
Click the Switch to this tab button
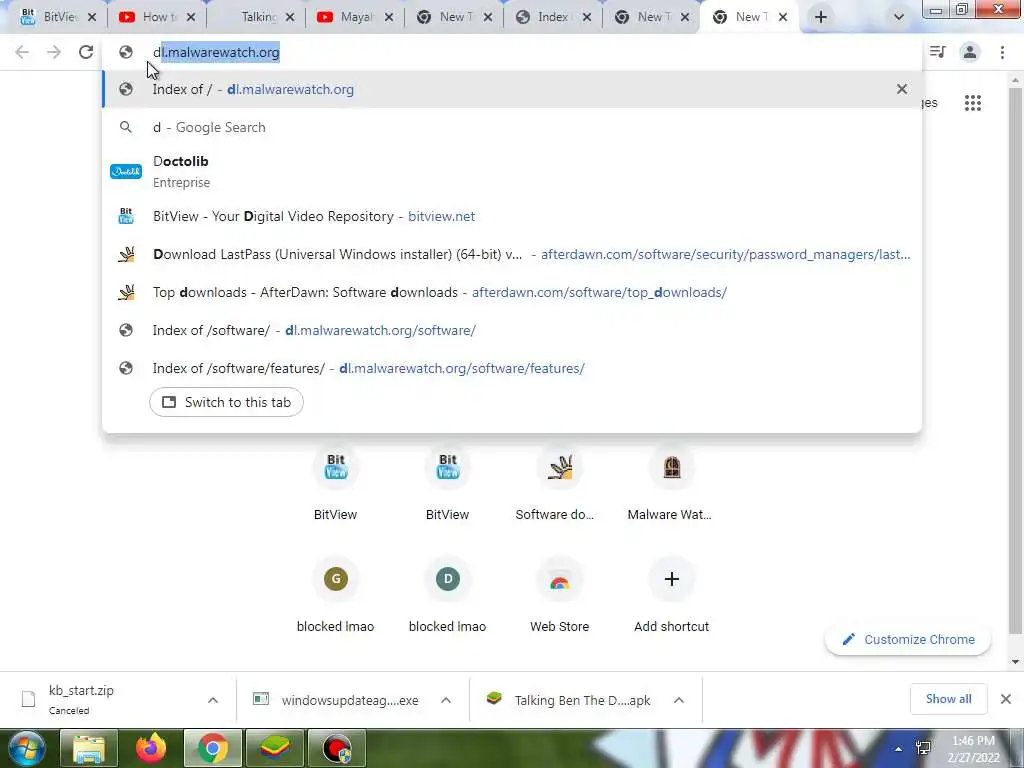(226, 402)
